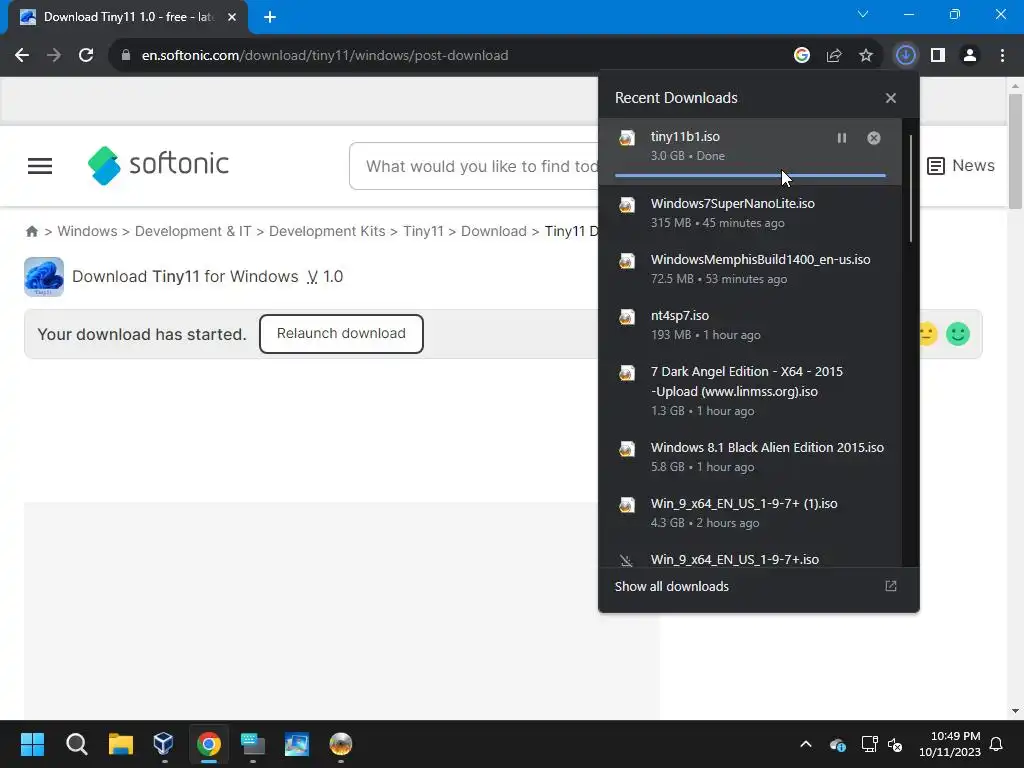Image resolution: width=1024 pixels, height=768 pixels.
Task: Go to Development & IT breadcrumb
Action: [x=193, y=231]
